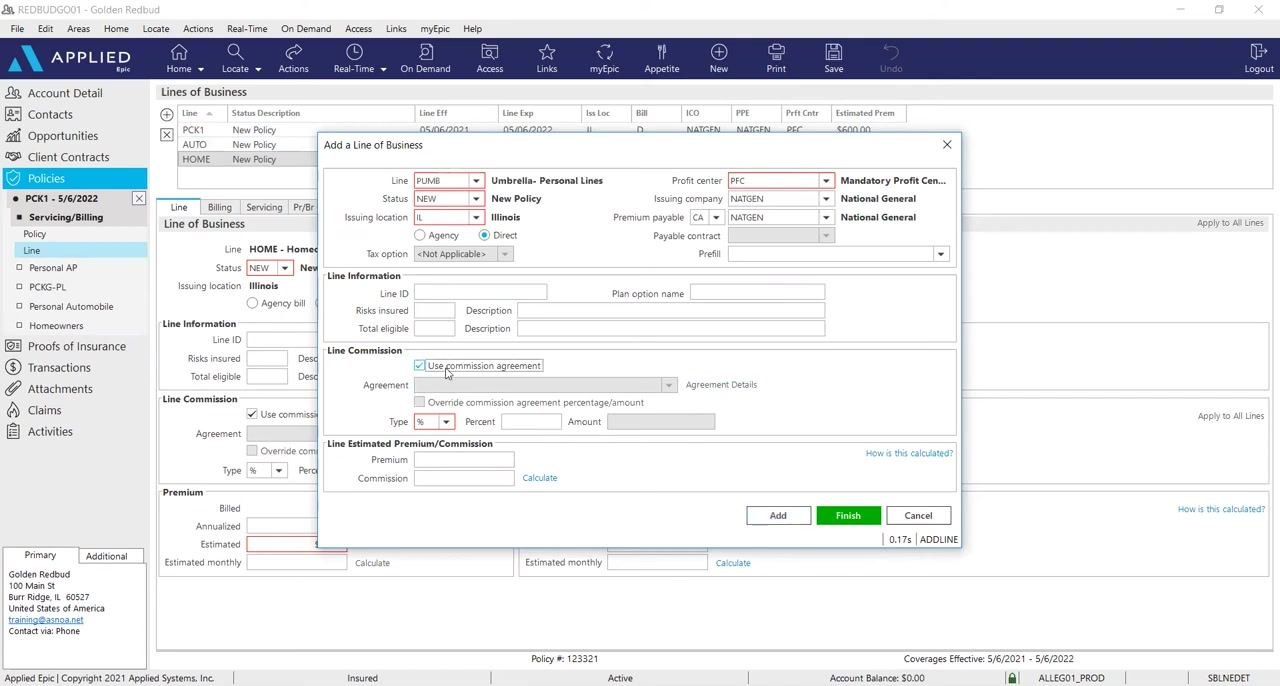
Task: Select the Direct radio button in dialog
Action: click(x=484, y=235)
